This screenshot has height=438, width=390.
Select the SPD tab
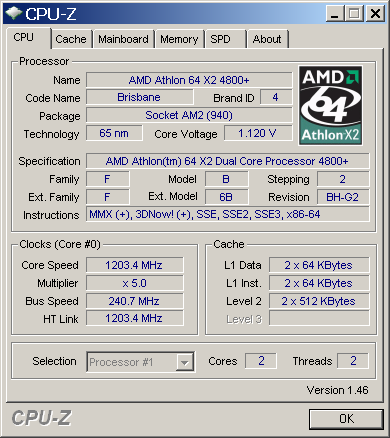[x=225, y=39]
